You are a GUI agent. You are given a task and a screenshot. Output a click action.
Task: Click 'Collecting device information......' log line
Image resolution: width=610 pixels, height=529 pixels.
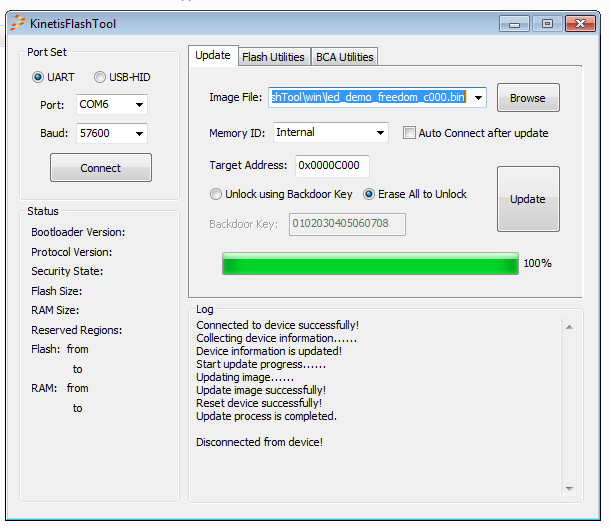coord(276,338)
